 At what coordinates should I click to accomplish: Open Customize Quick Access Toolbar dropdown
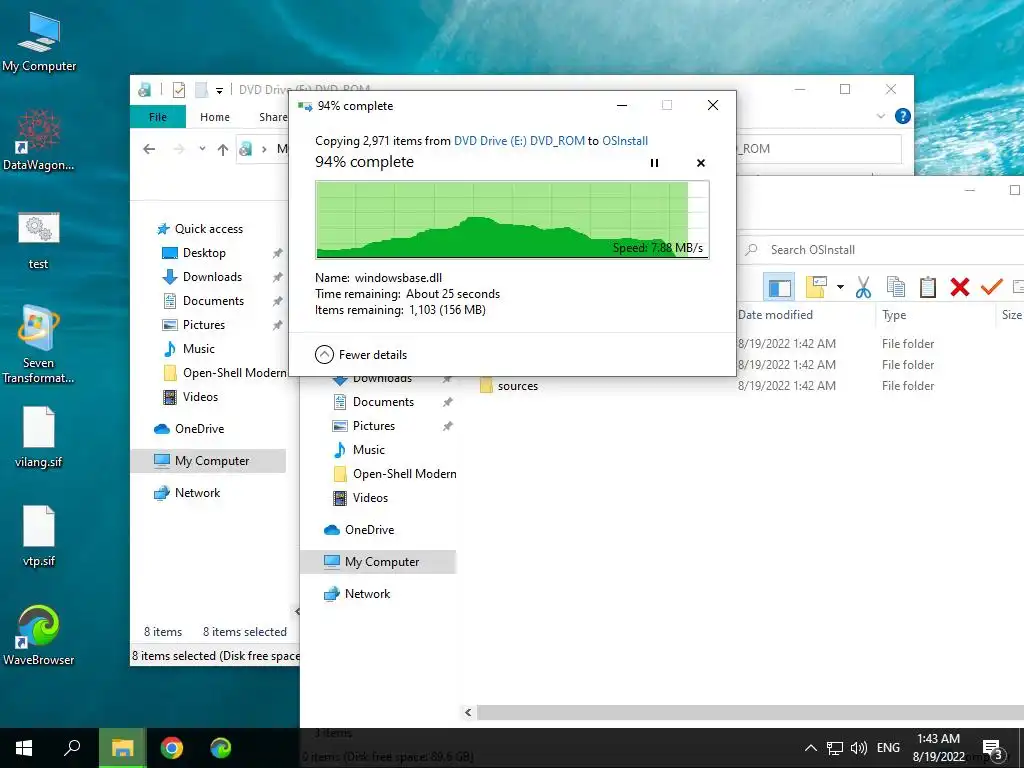click(x=219, y=90)
